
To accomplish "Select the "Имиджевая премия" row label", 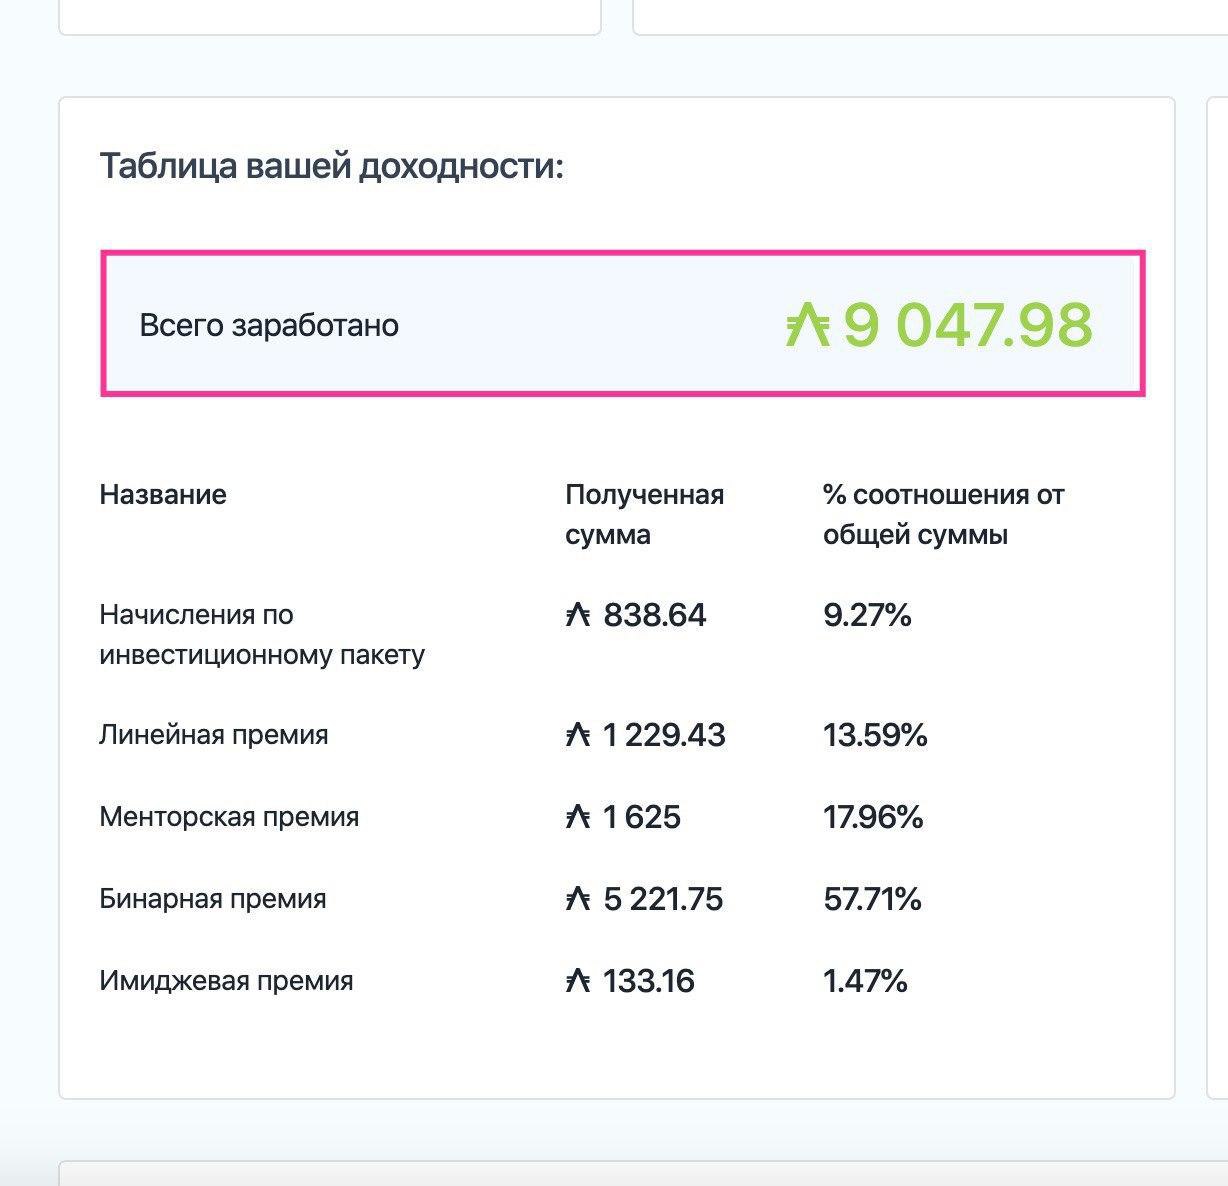I will (226, 981).
